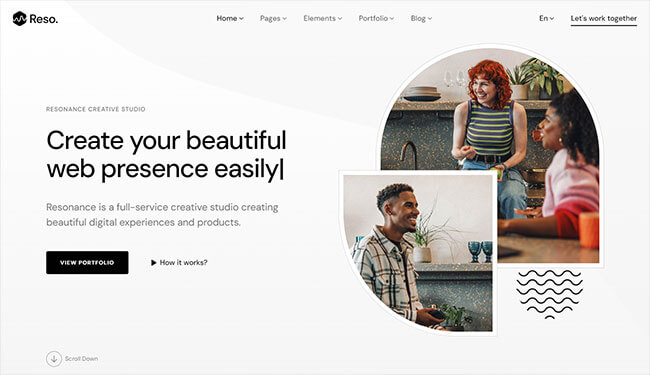Click the How it works? link text

pos(183,263)
